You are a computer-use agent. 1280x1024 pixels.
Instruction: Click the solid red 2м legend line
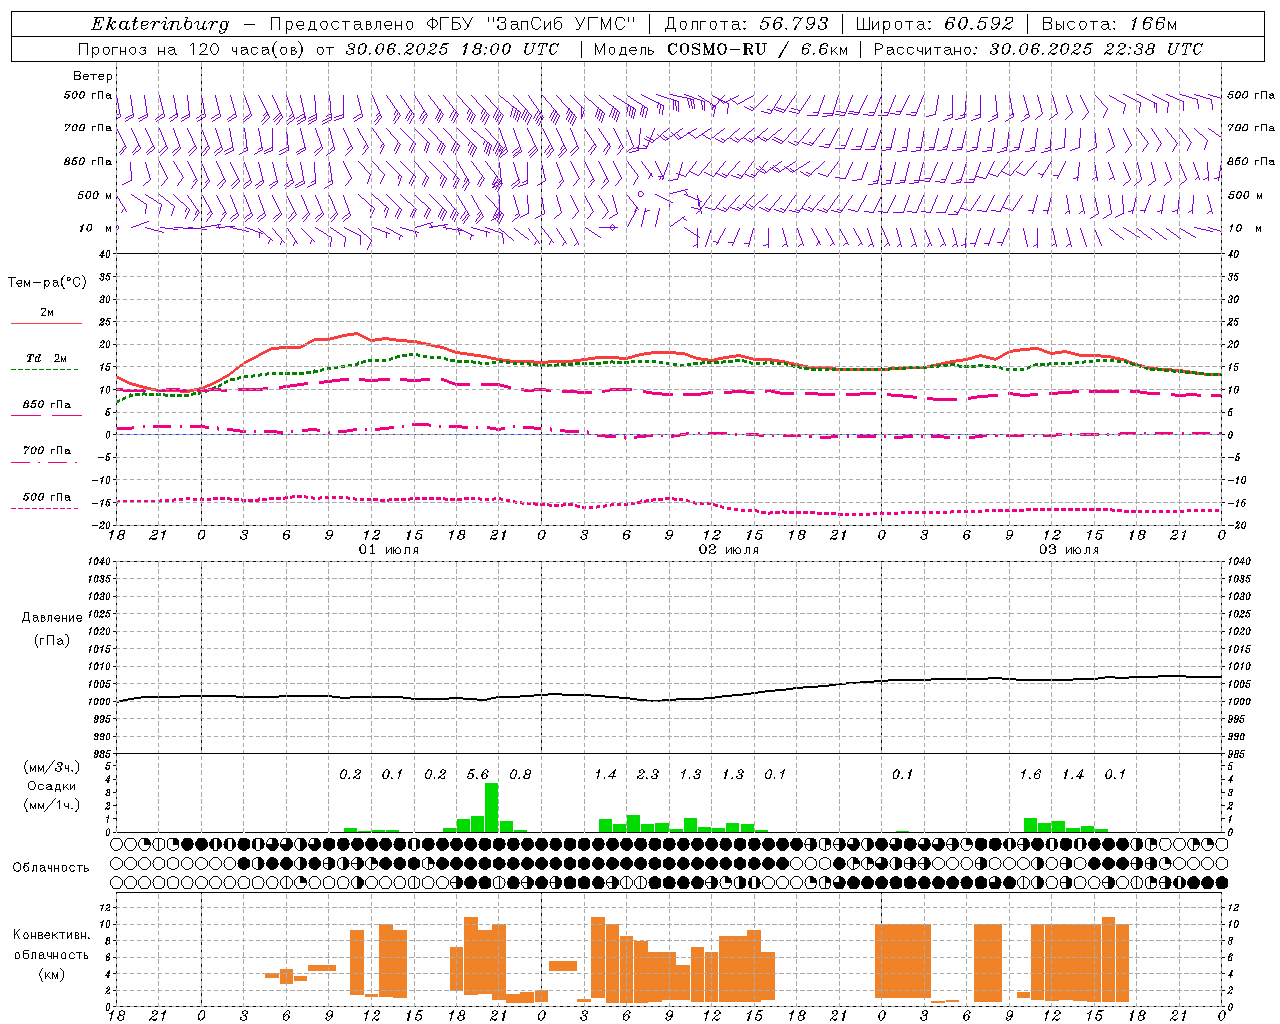(x=47, y=323)
